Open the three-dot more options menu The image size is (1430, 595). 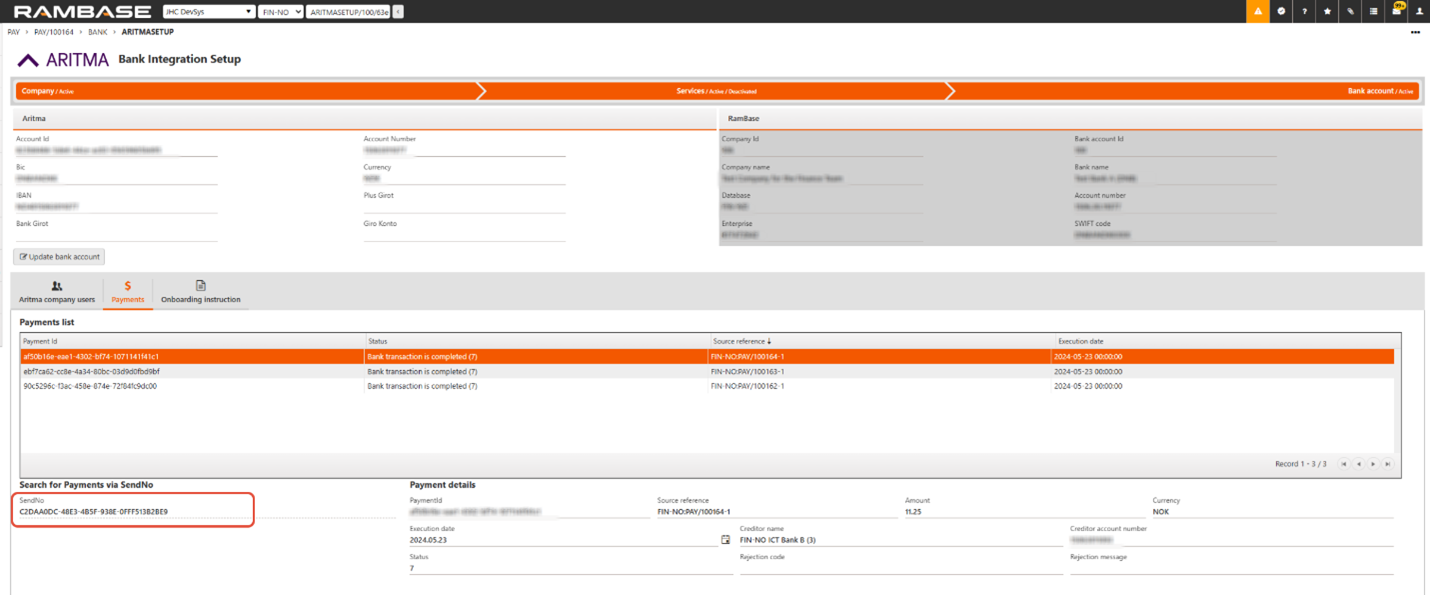pyautogui.click(x=1415, y=32)
